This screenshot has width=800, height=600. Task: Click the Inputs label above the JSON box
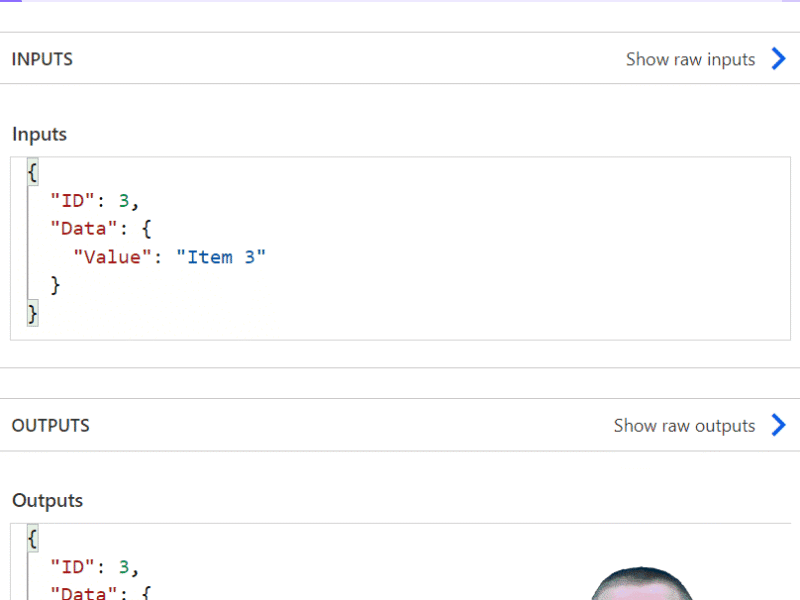tap(39, 134)
